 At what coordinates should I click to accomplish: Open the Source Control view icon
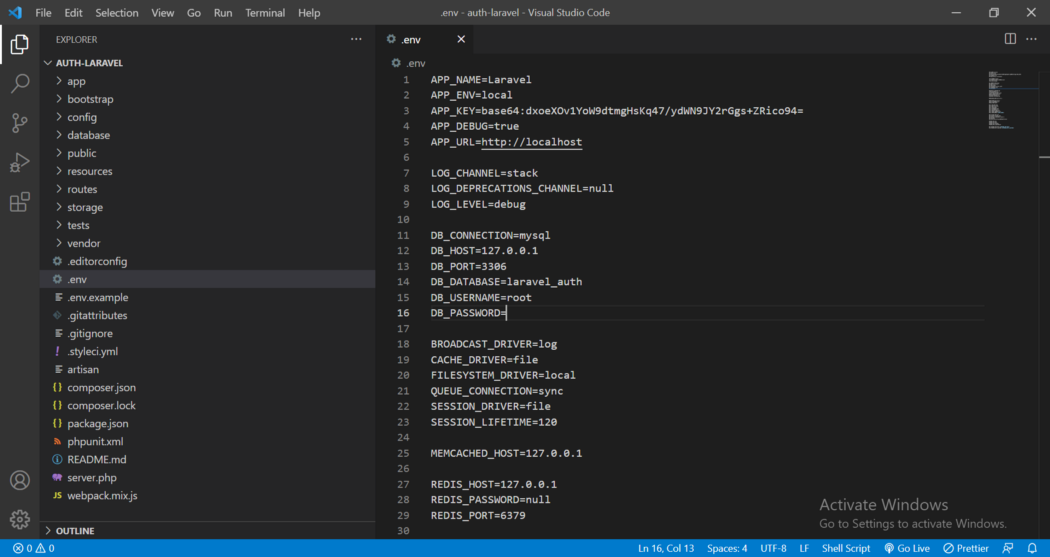pyautogui.click(x=19, y=123)
